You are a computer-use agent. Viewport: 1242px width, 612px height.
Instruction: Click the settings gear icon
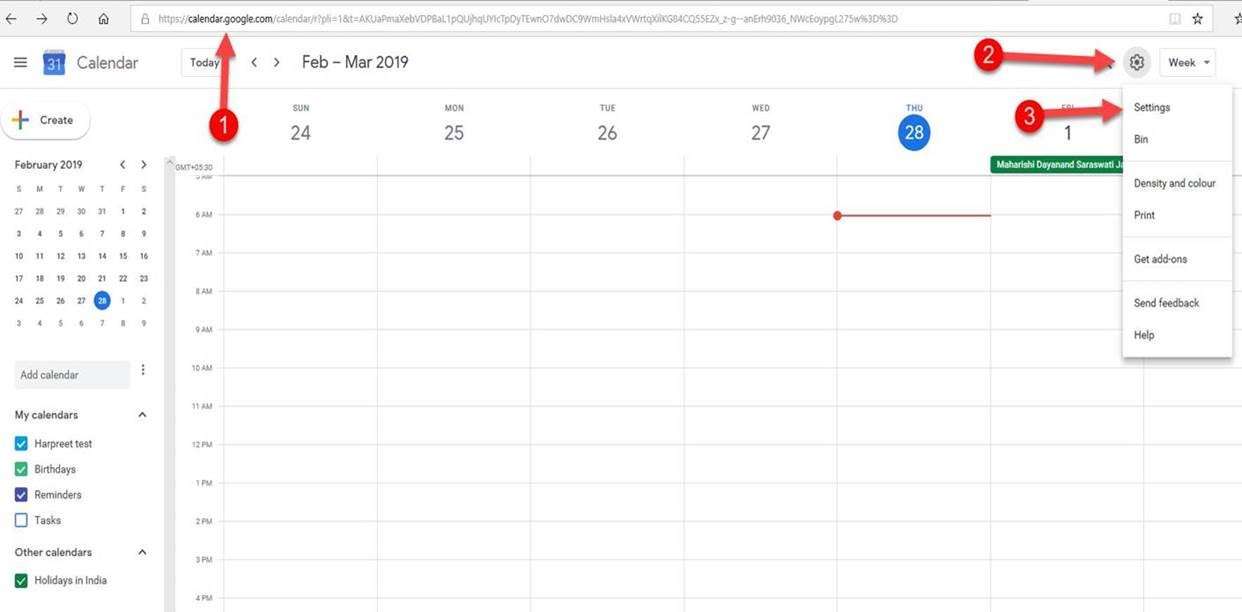1136,62
